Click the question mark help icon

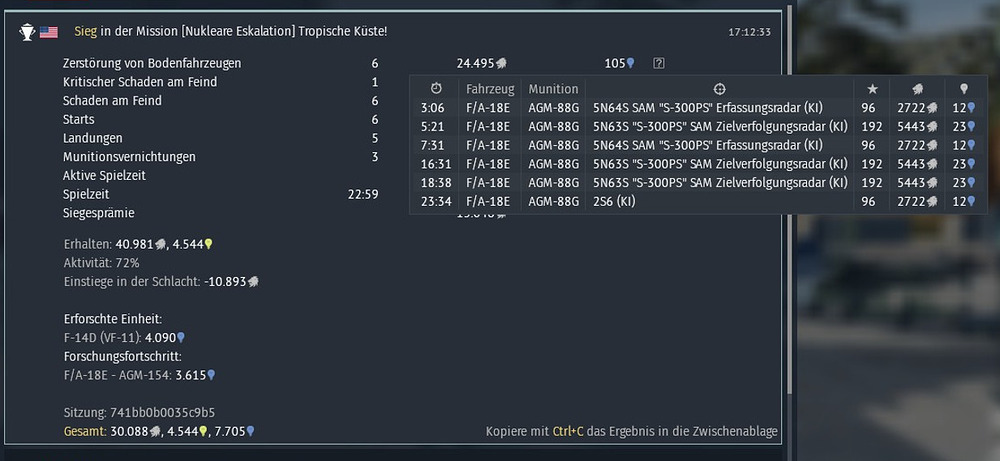pyautogui.click(x=659, y=63)
